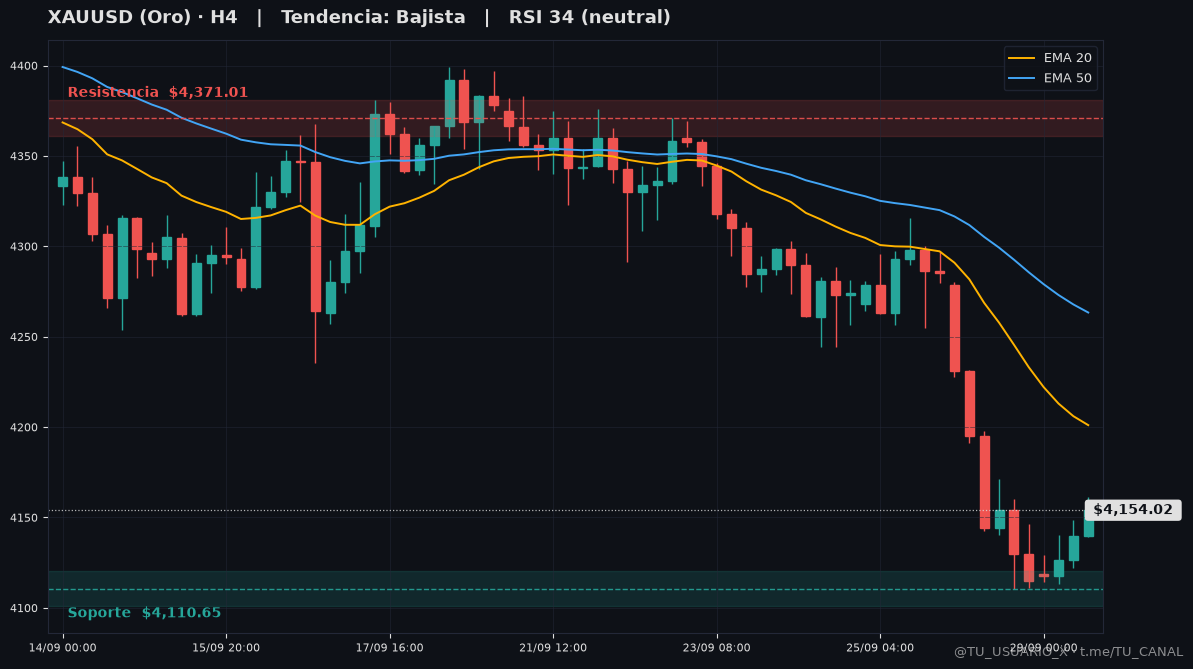This screenshot has width=1193, height=669.
Task: Click the yellow EMA 20 legend line swatch
Action: 1022,58
